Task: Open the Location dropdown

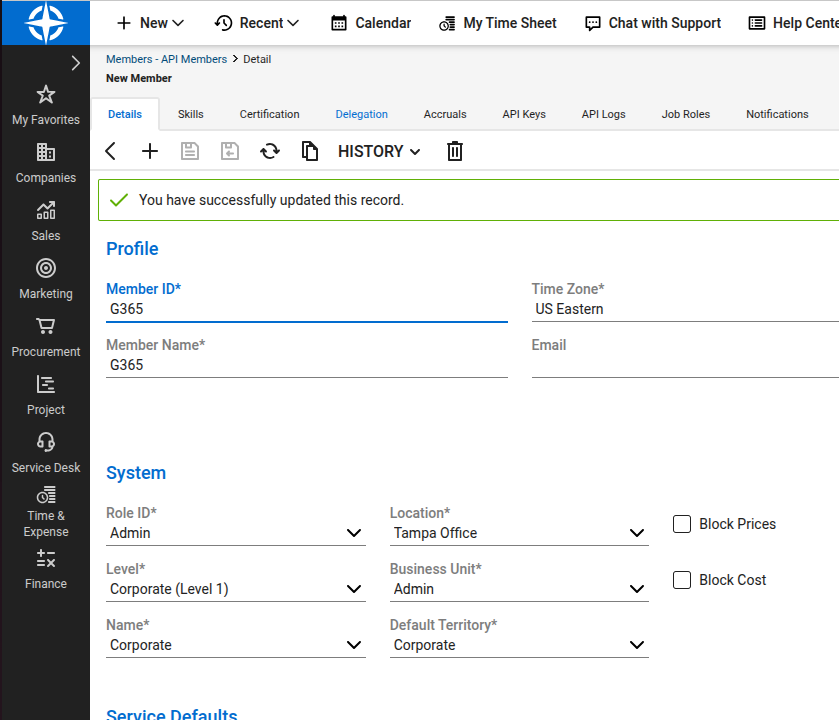Action: tap(519, 533)
